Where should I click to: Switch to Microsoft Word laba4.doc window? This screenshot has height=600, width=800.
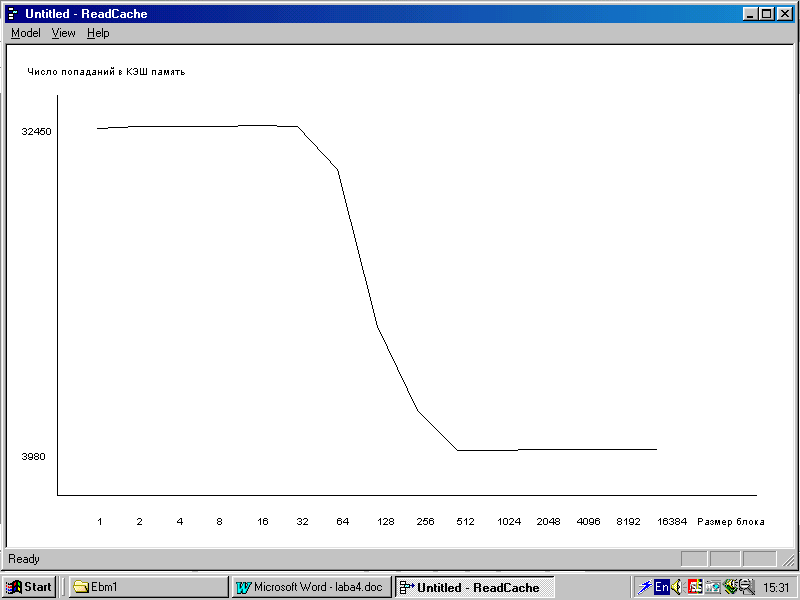point(311,587)
